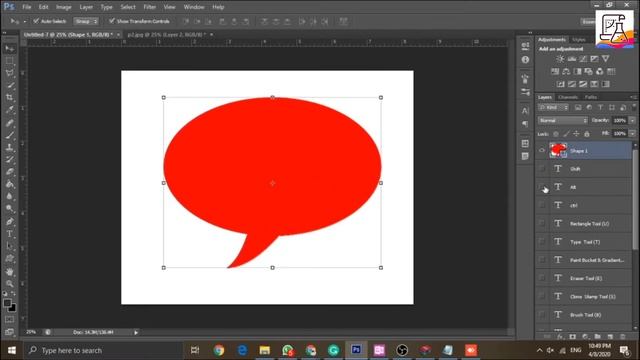Click the Windows search box
The height and width of the screenshot is (360, 640).
(103, 350)
